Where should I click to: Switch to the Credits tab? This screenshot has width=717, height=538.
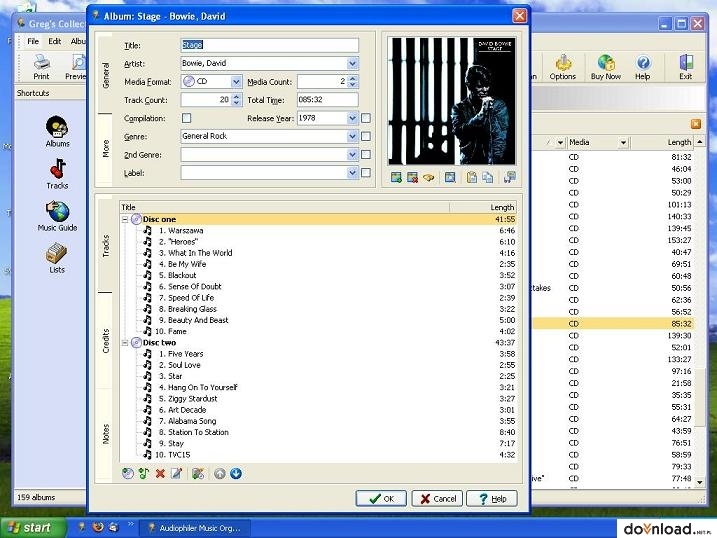click(x=105, y=341)
